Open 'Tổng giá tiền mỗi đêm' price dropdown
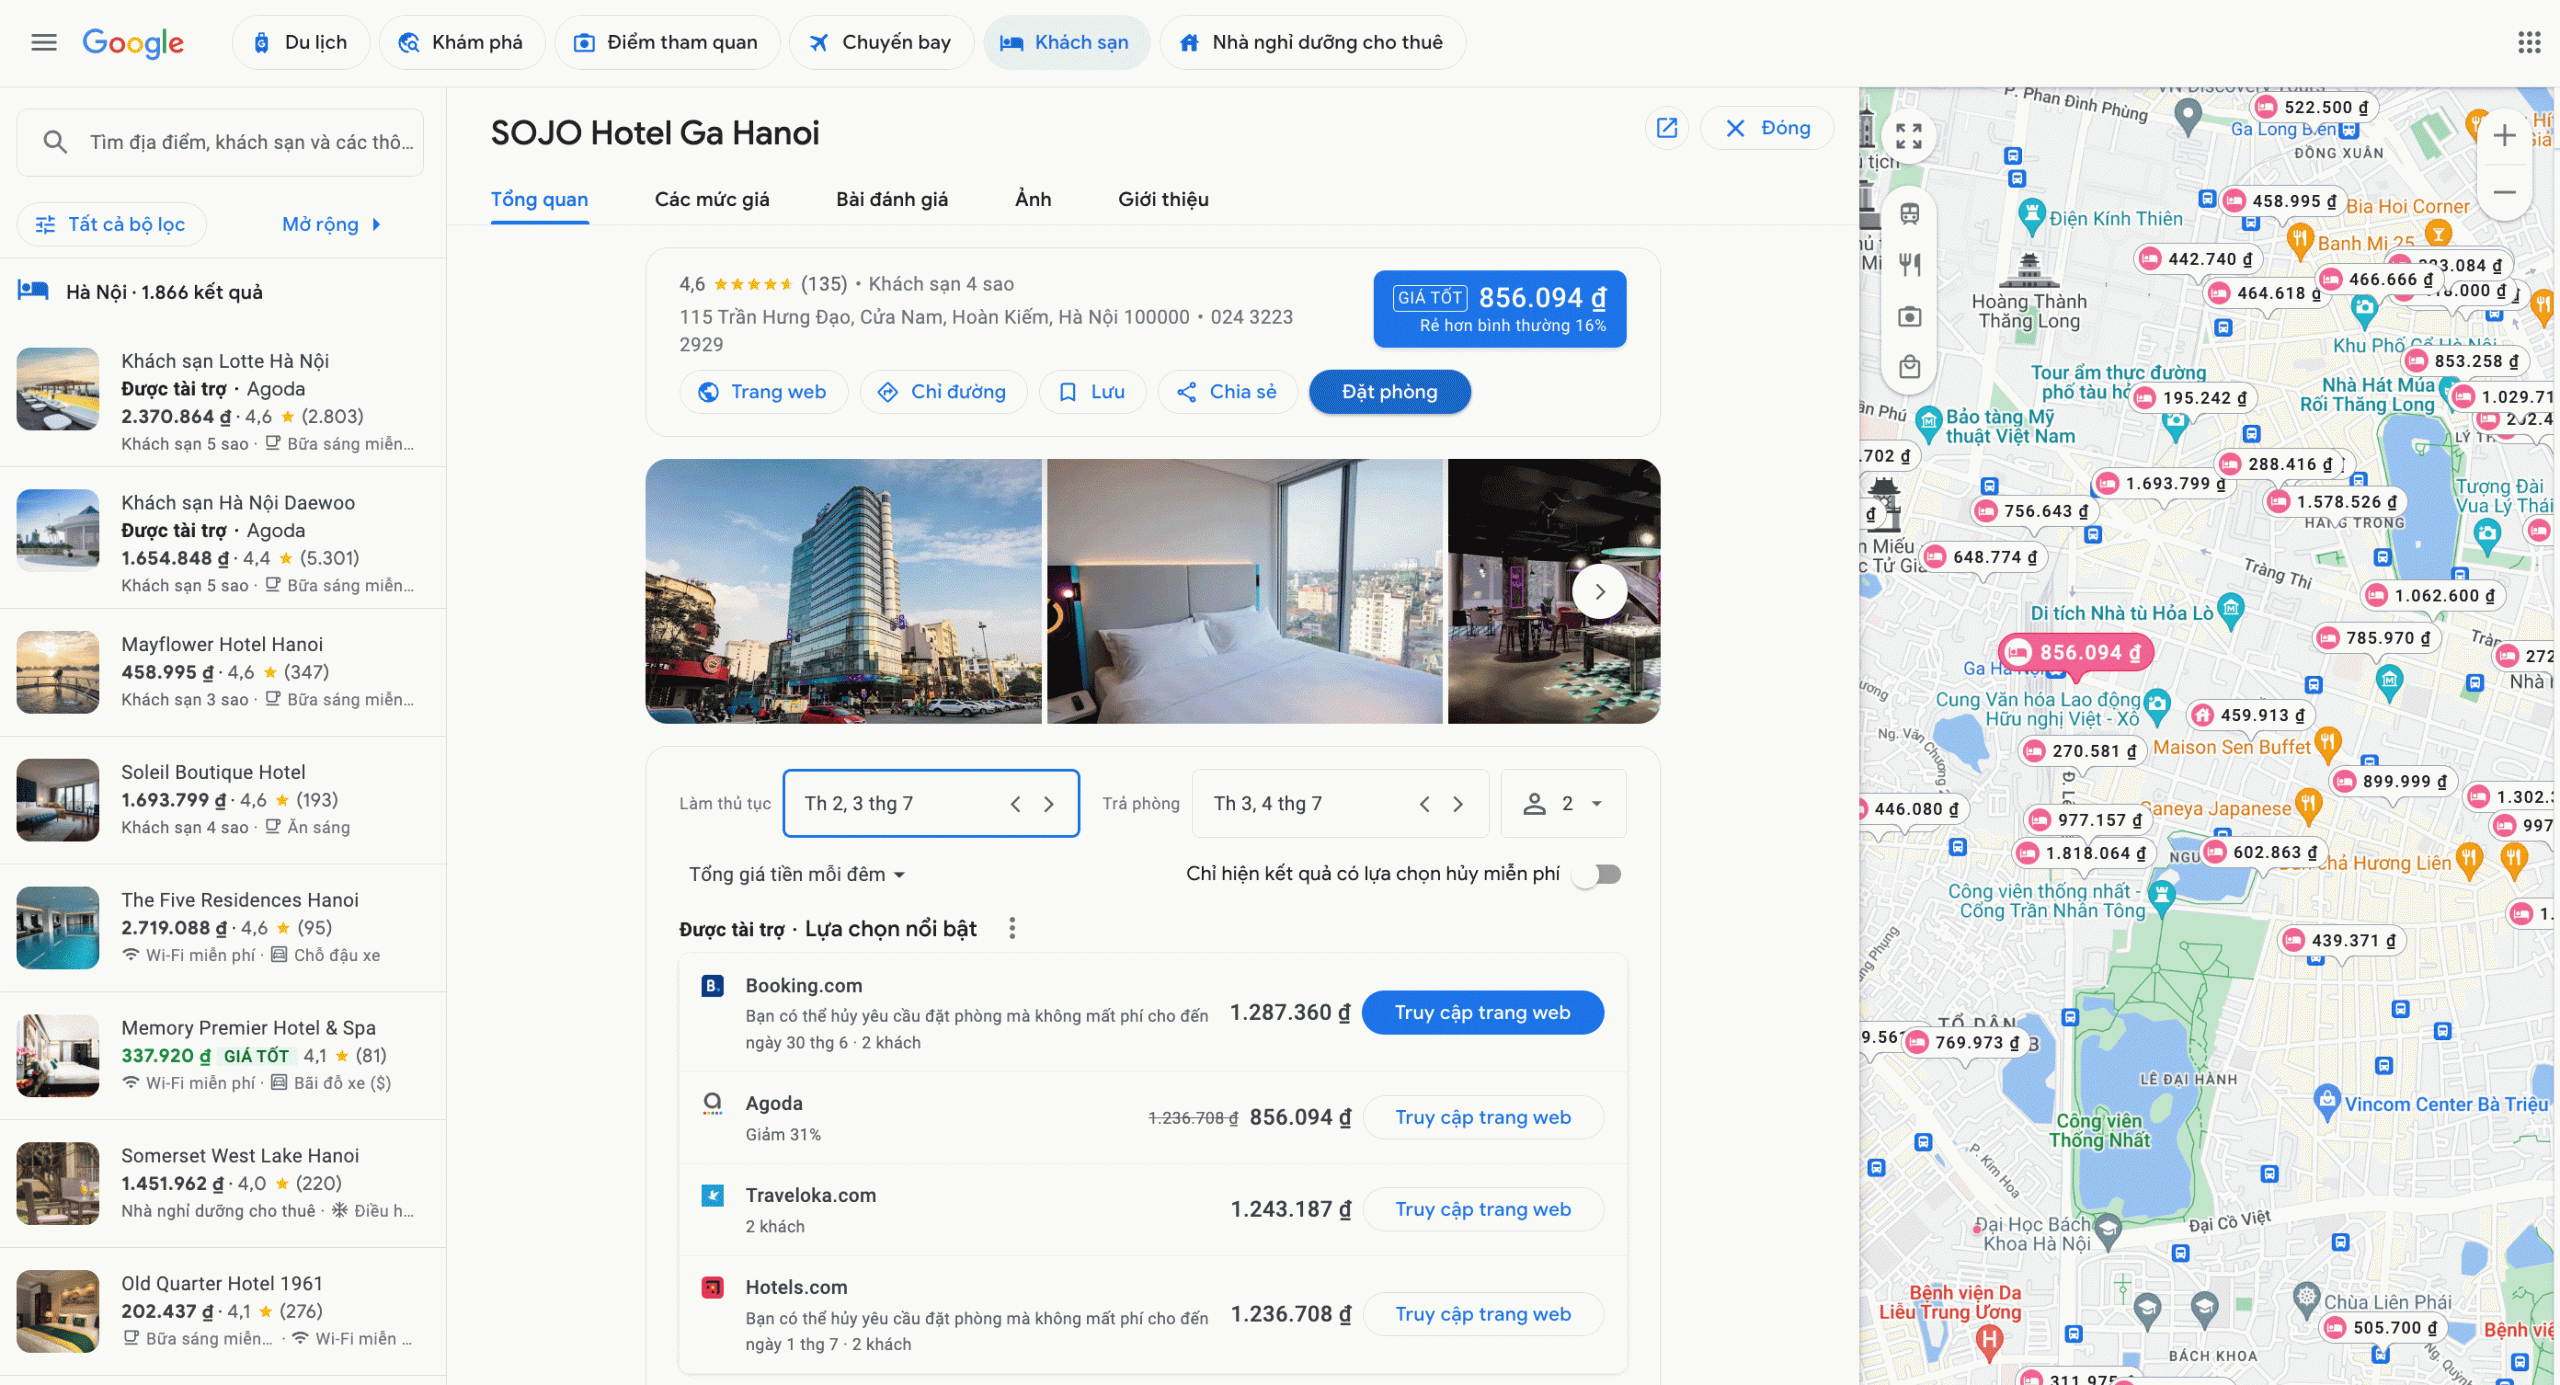Viewport: 2560px width, 1385px height. [797, 875]
